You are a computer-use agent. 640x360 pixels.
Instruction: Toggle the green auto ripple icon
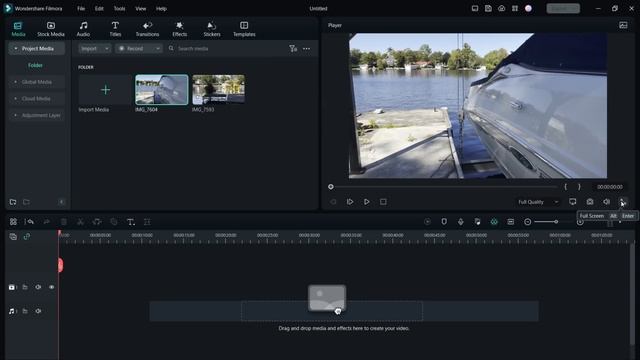pyautogui.click(x=494, y=222)
